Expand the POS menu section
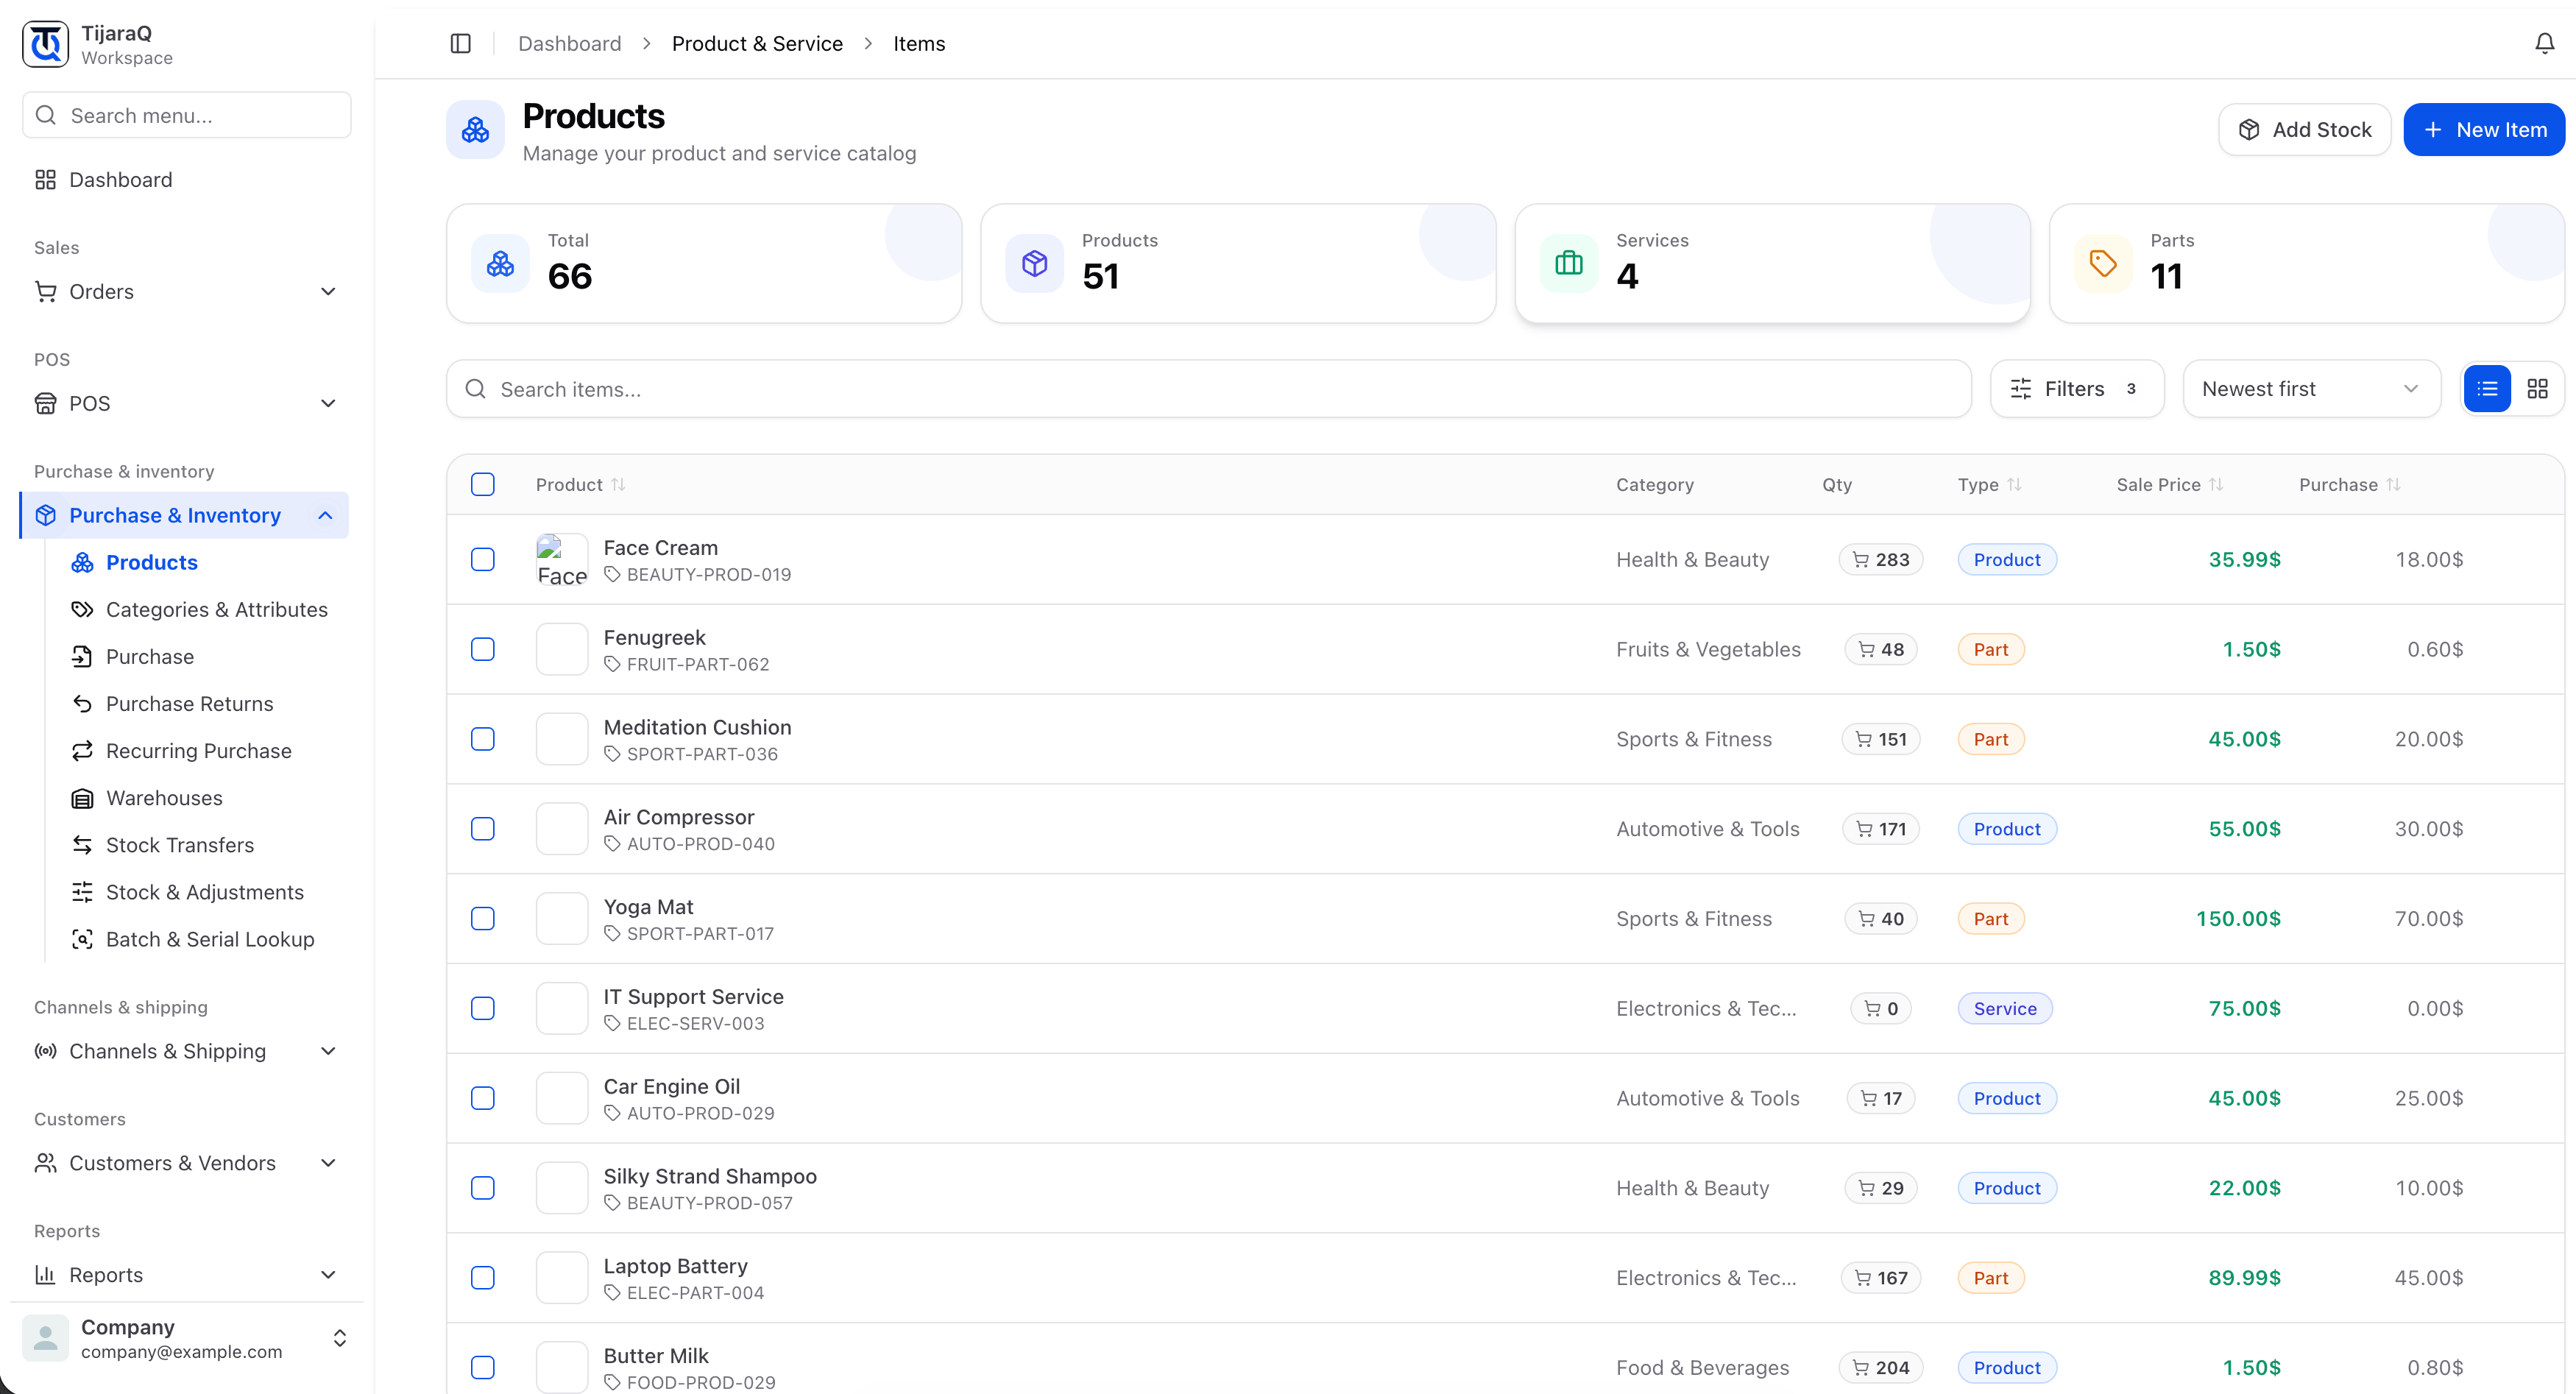This screenshot has height=1394, width=2576. (x=186, y=403)
